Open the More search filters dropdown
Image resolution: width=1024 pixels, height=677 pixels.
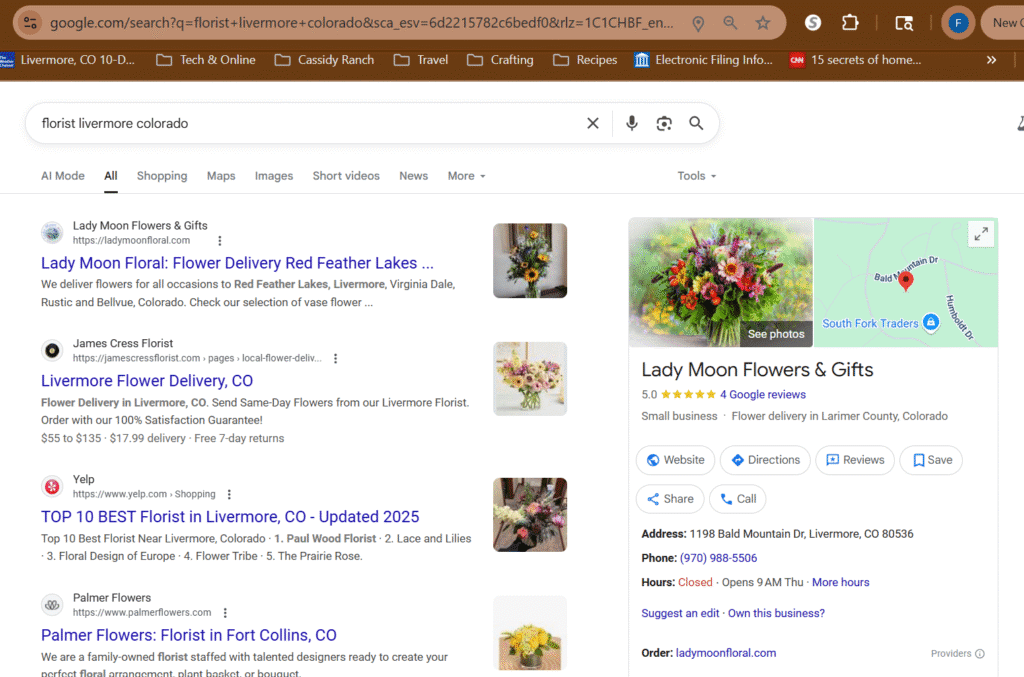tap(466, 176)
